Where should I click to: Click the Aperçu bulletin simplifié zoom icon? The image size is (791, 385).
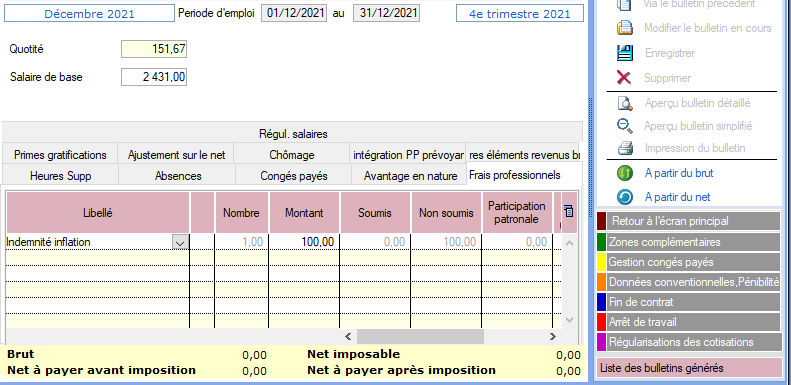pyautogui.click(x=625, y=125)
